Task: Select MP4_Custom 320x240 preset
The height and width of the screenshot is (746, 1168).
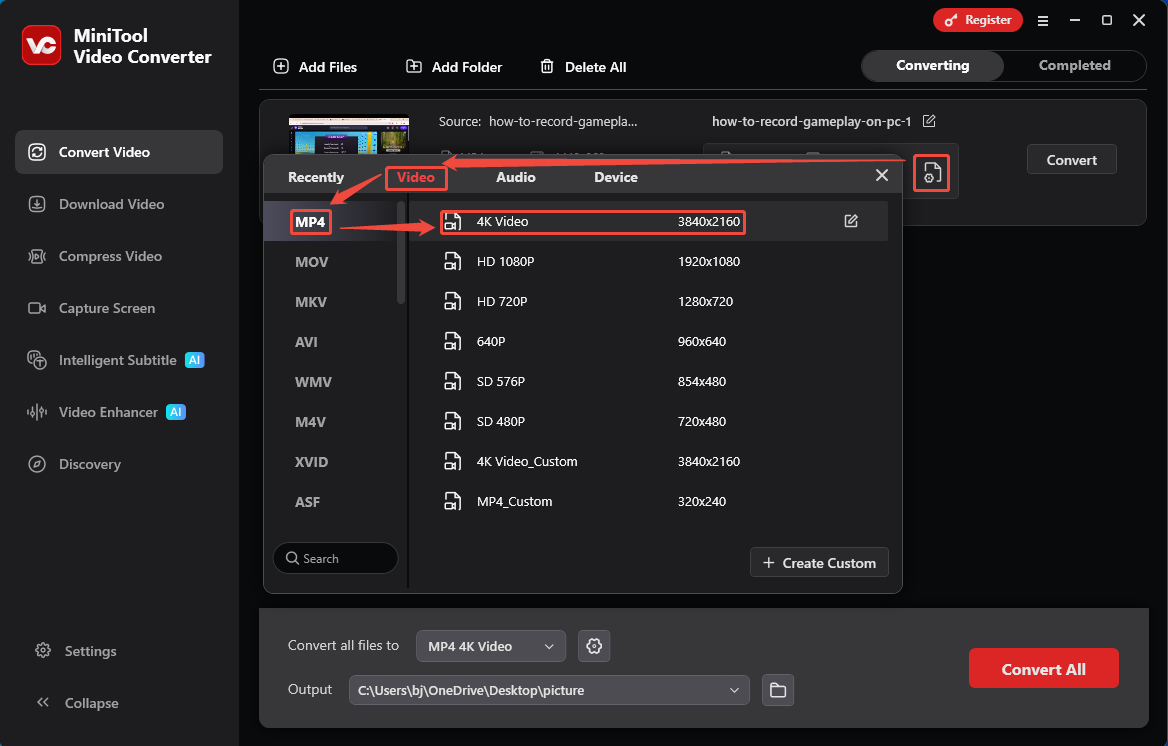Action: tap(649, 502)
